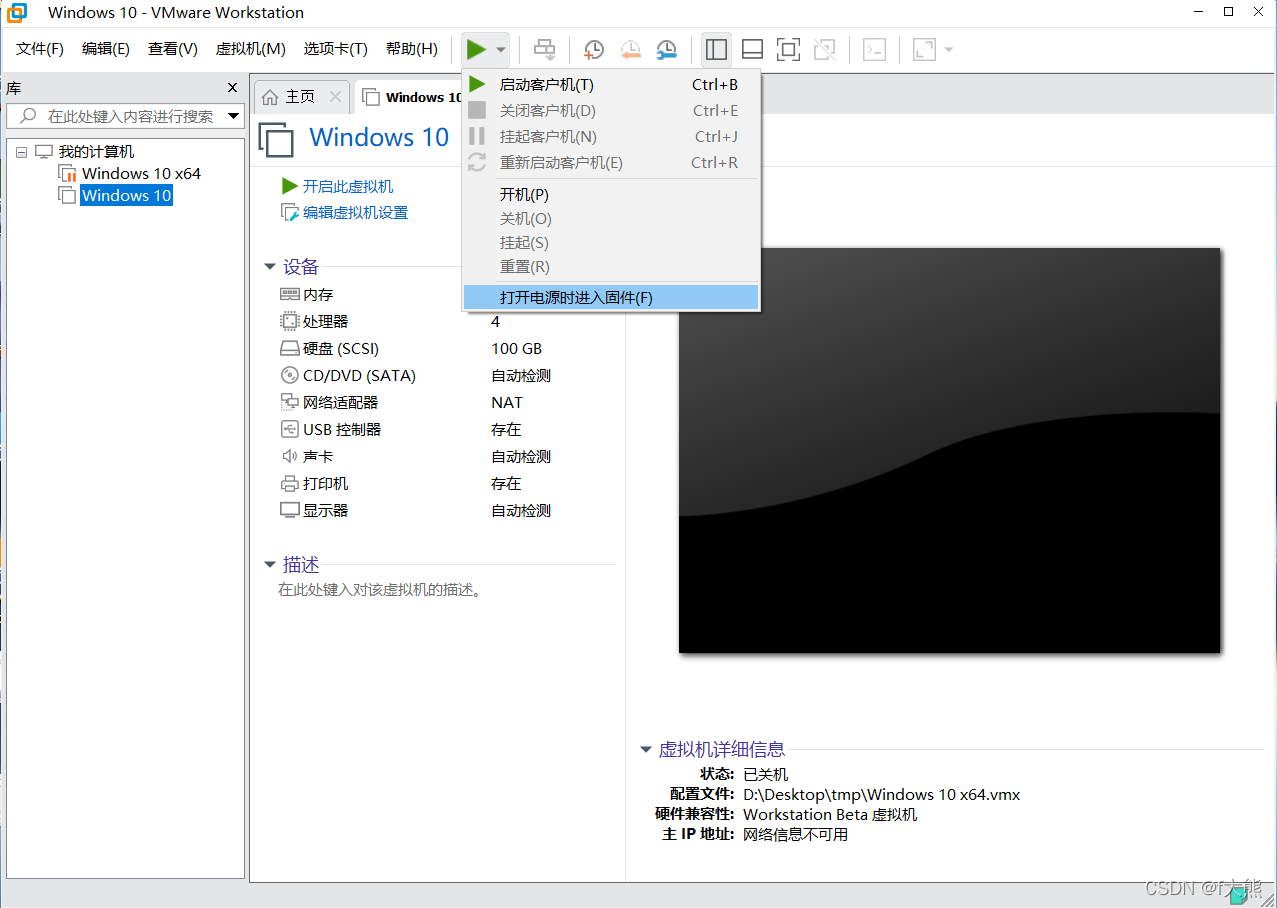The width and height of the screenshot is (1277, 908).
Task: Click the home icon on 主页 tab
Action: pyautogui.click(x=270, y=97)
